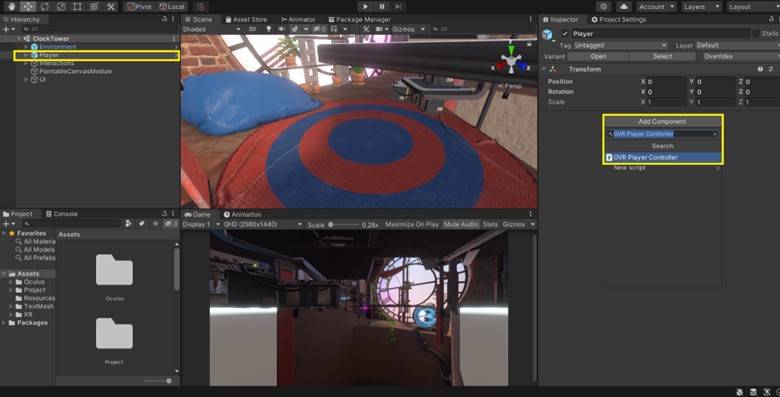Viewport: 780px width, 397px height.
Task: Select the Move tool in the toolbar
Action: (x=28, y=6)
